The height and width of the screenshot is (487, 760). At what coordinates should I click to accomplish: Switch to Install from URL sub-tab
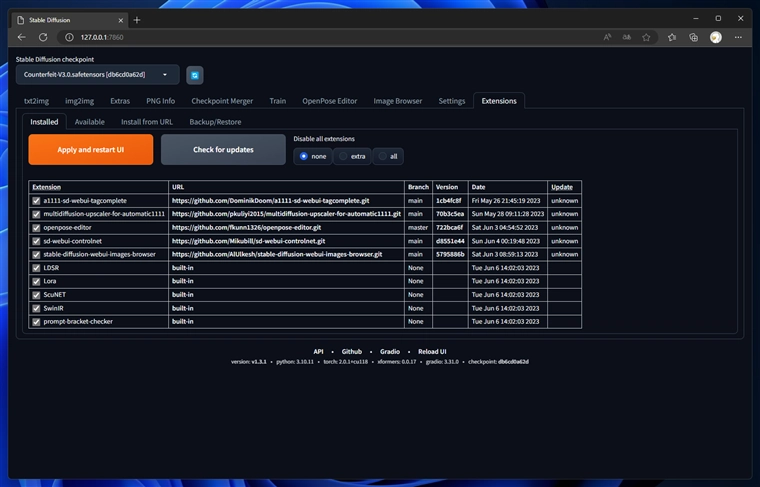click(x=147, y=122)
